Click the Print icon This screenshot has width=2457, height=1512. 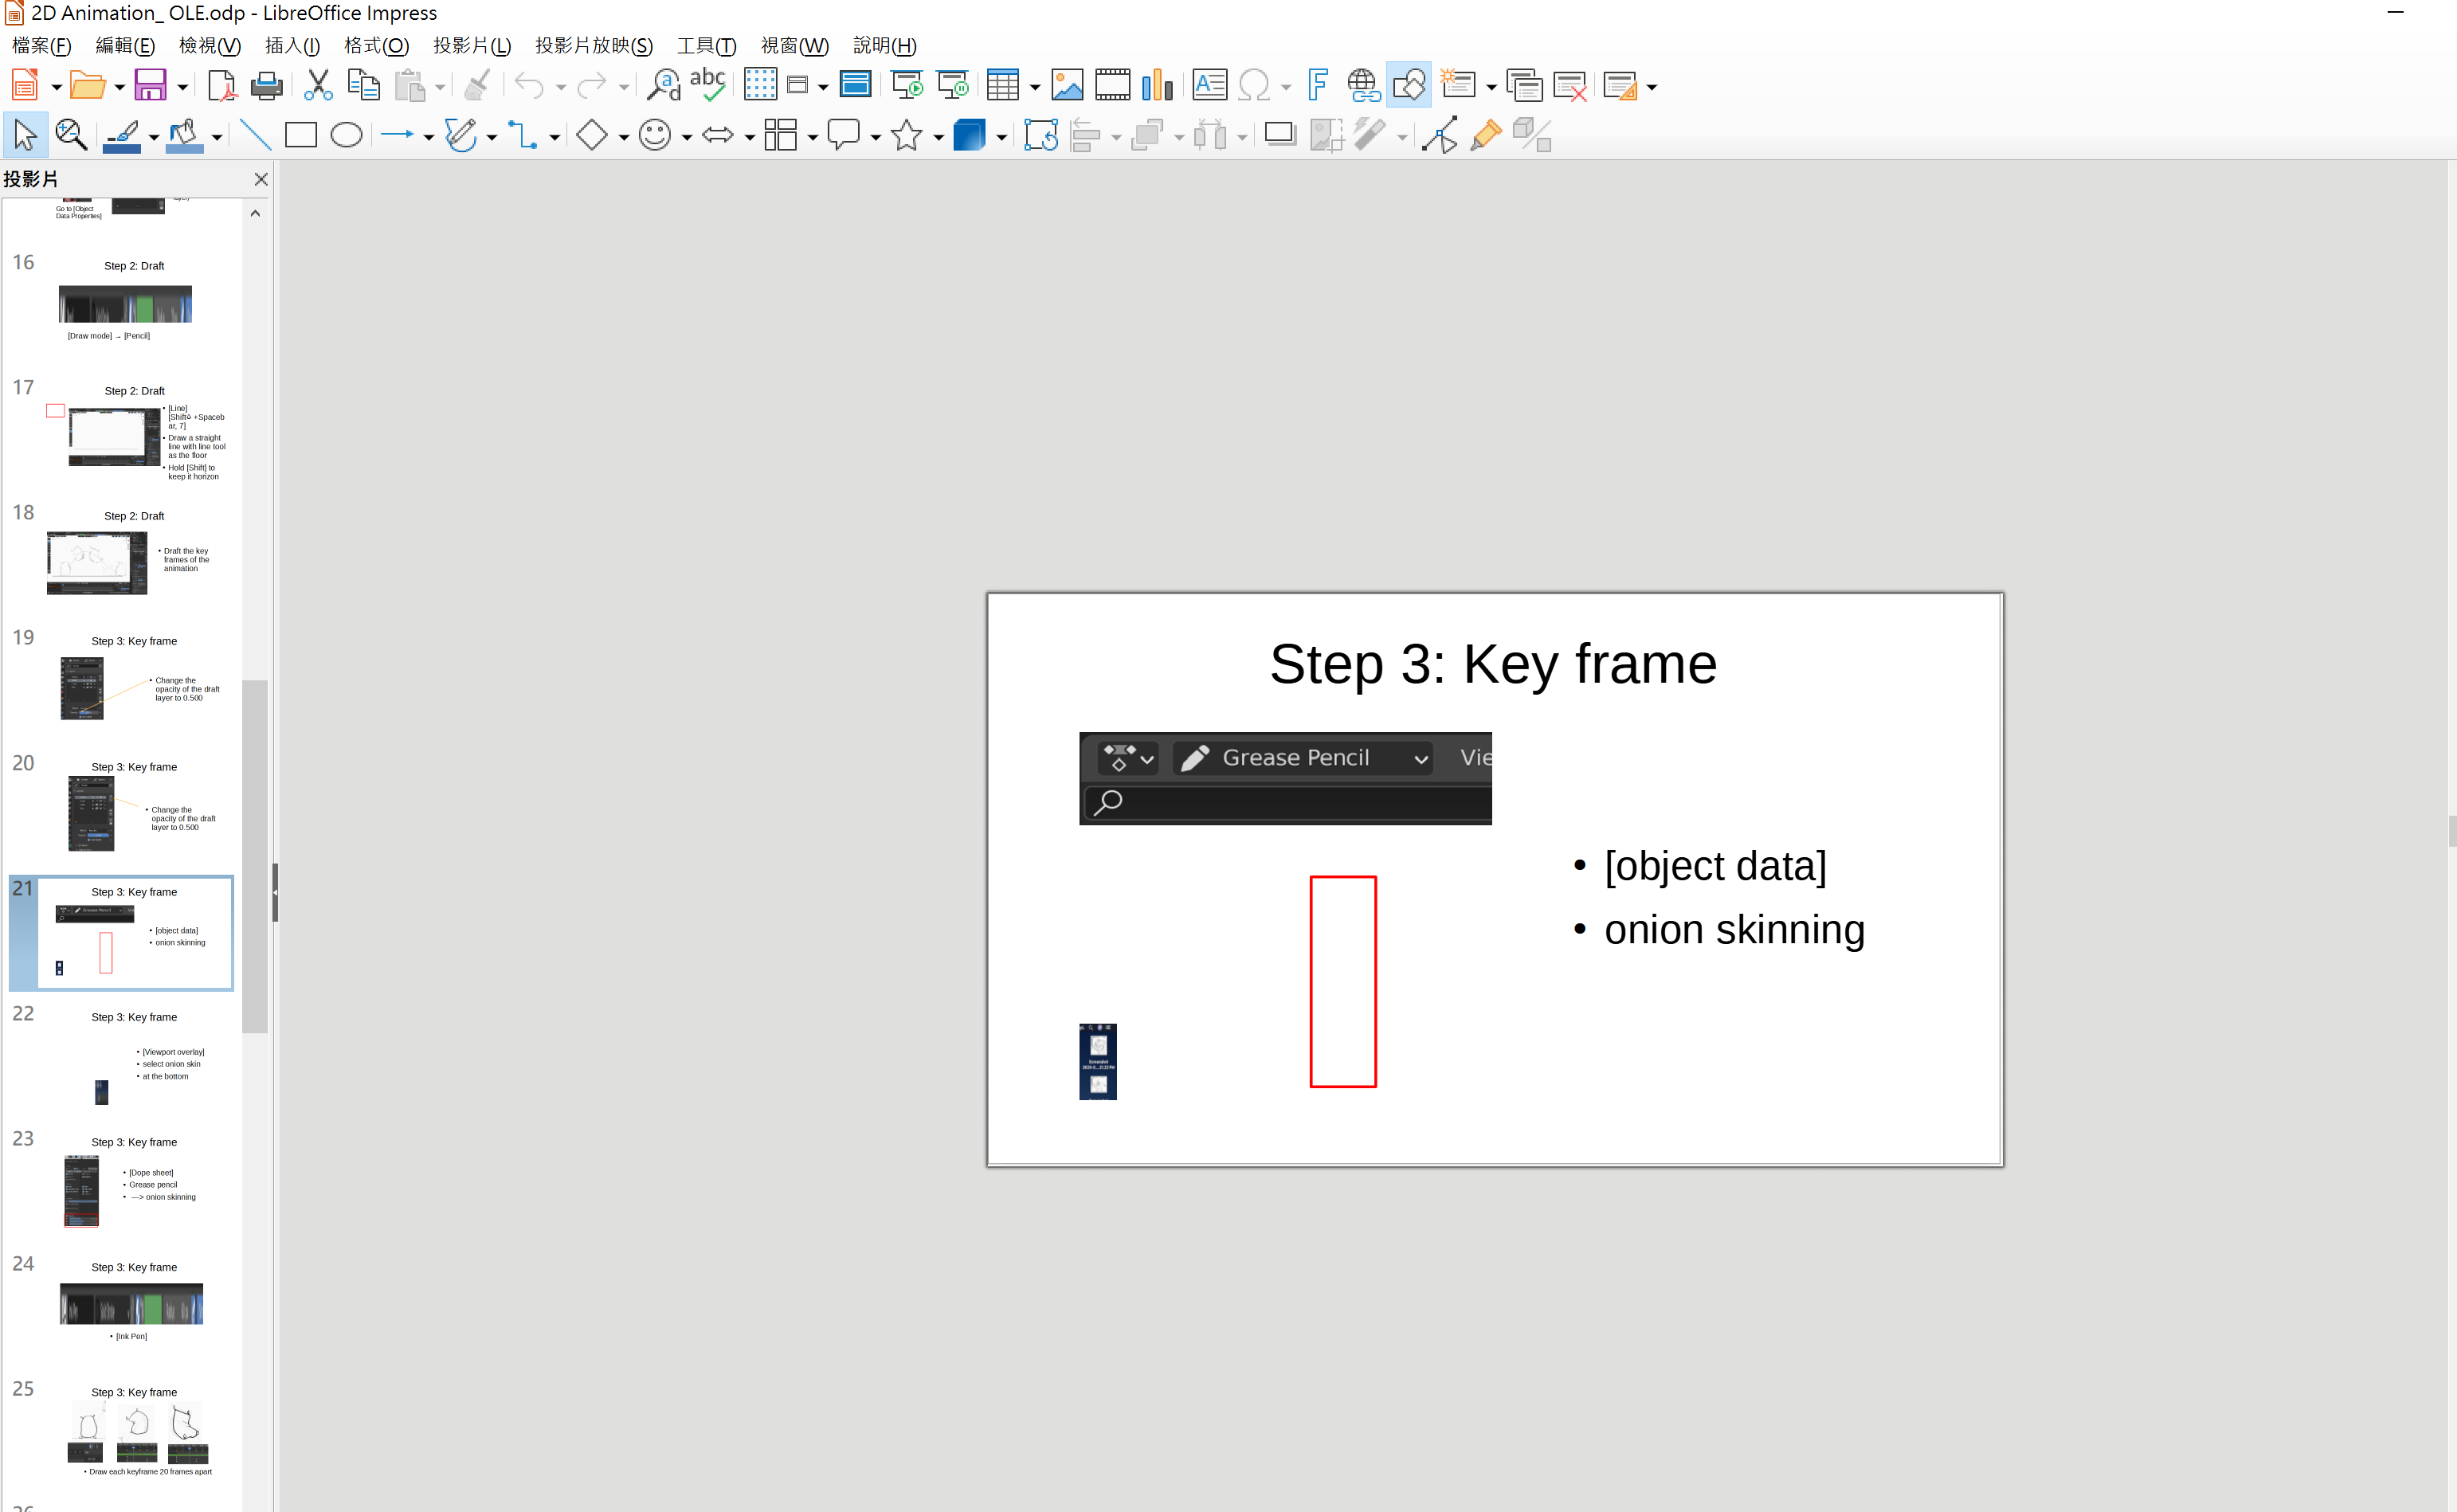click(266, 86)
